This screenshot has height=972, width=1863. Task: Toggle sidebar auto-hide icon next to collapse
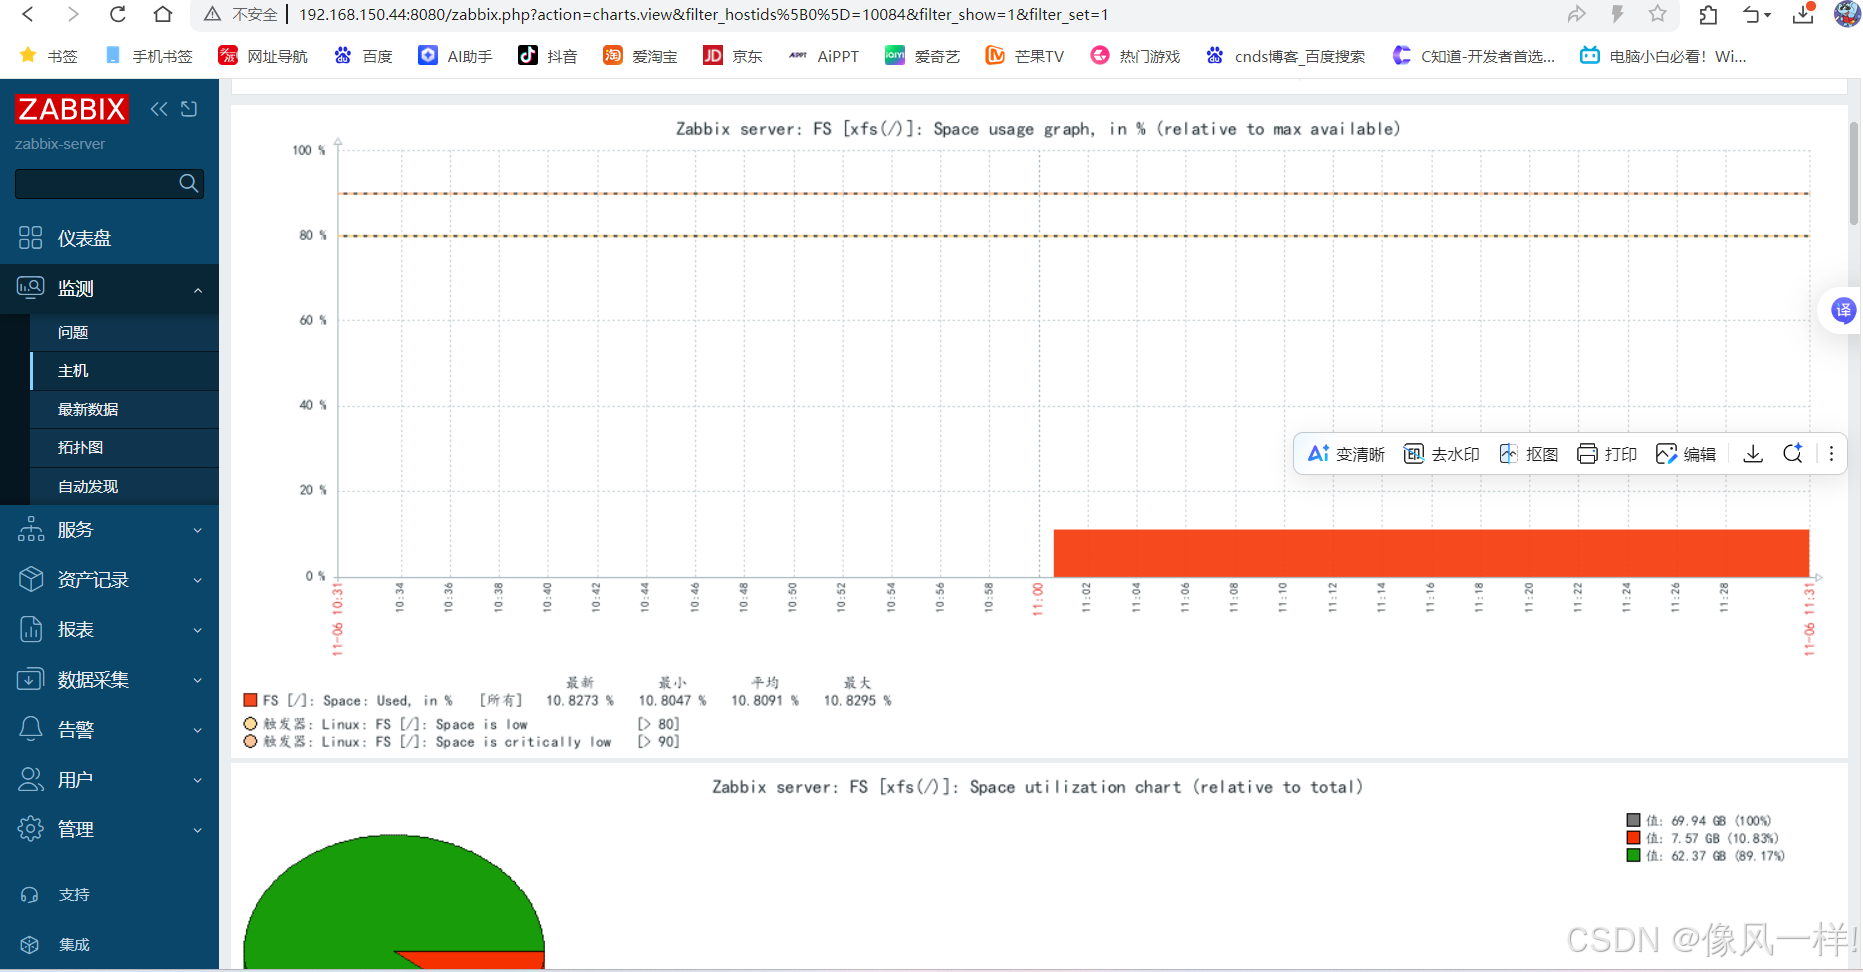(x=189, y=109)
